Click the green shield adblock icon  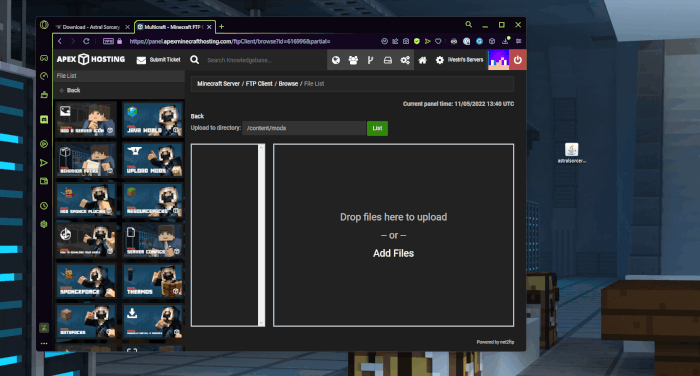coord(417,41)
